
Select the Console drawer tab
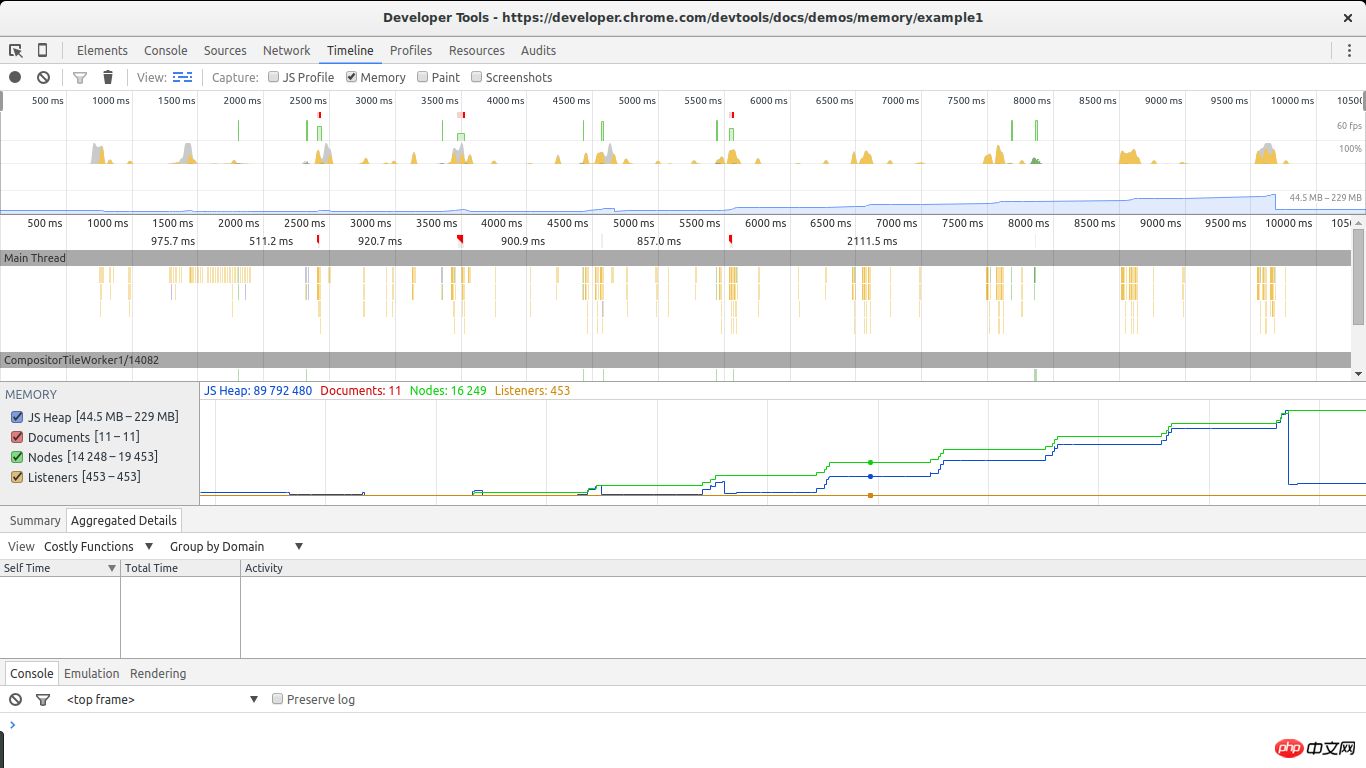31,673
